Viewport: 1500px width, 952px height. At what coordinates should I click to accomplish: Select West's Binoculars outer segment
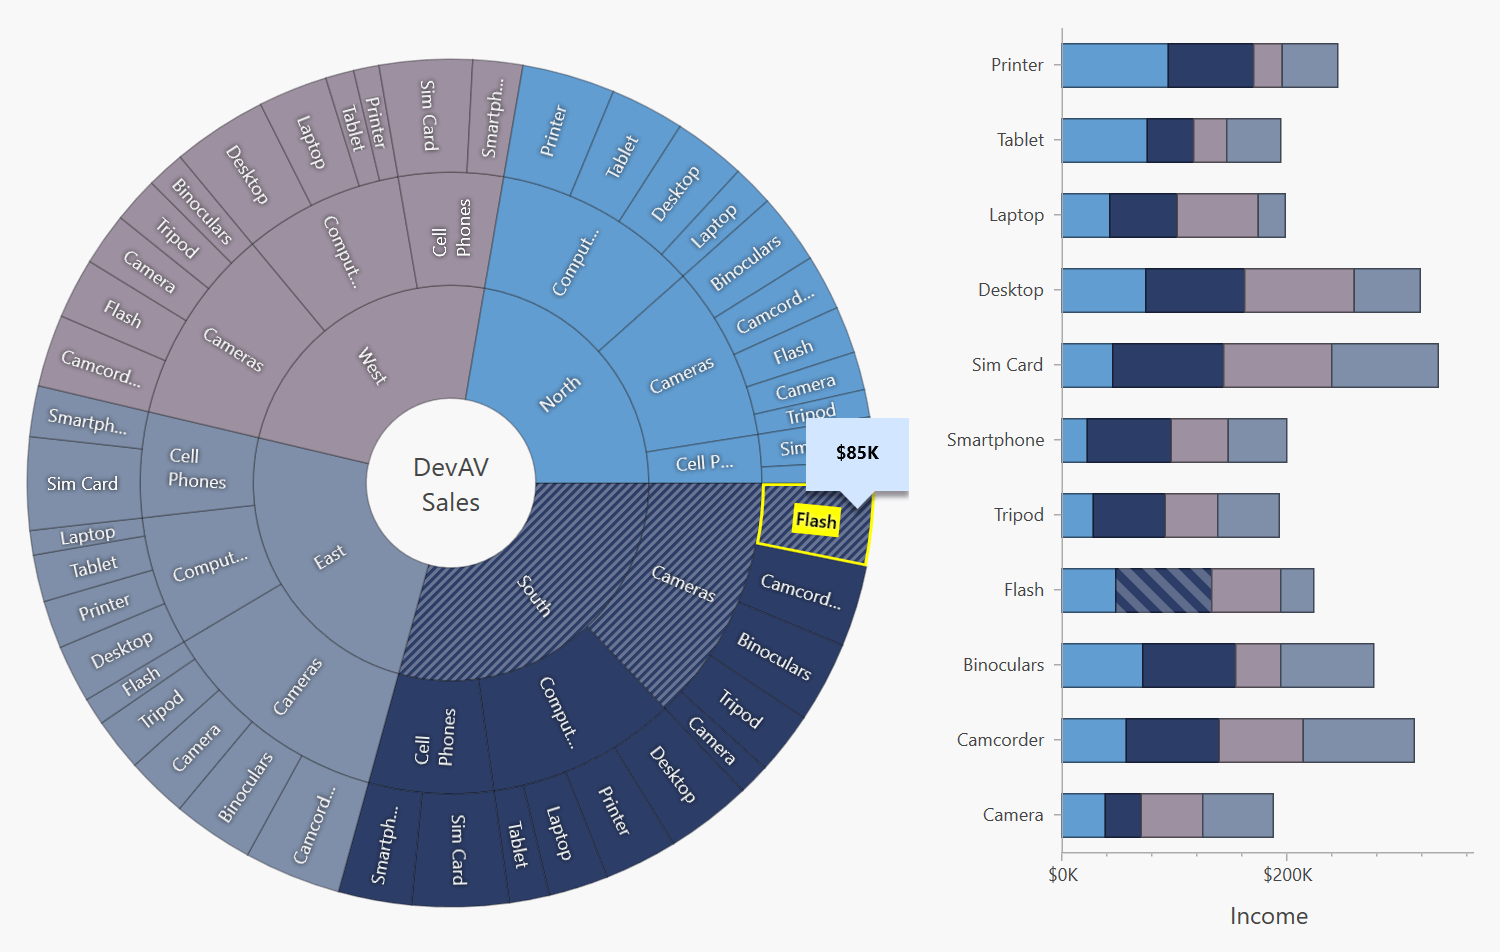202,211
